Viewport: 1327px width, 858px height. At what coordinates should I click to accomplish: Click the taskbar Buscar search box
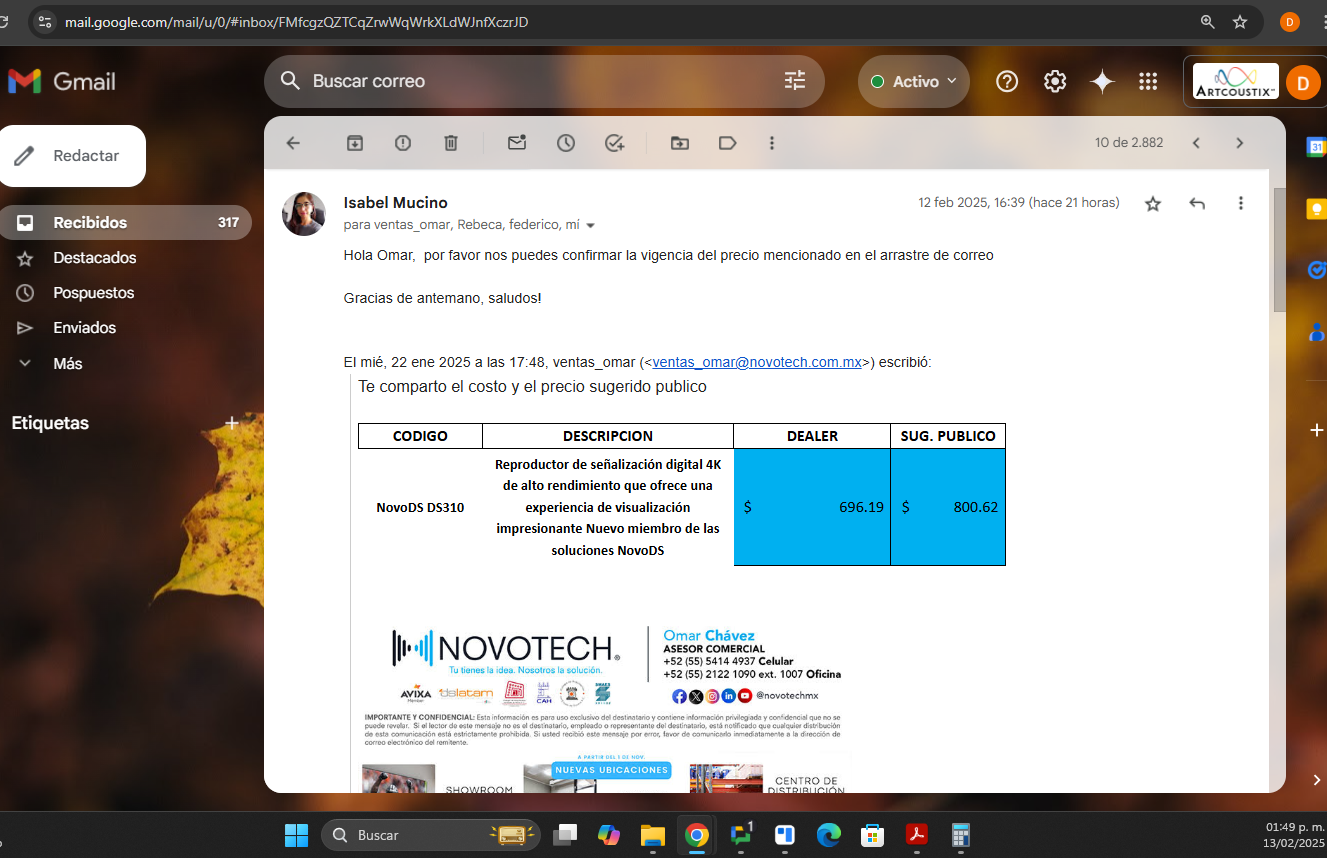coord(430,835)
